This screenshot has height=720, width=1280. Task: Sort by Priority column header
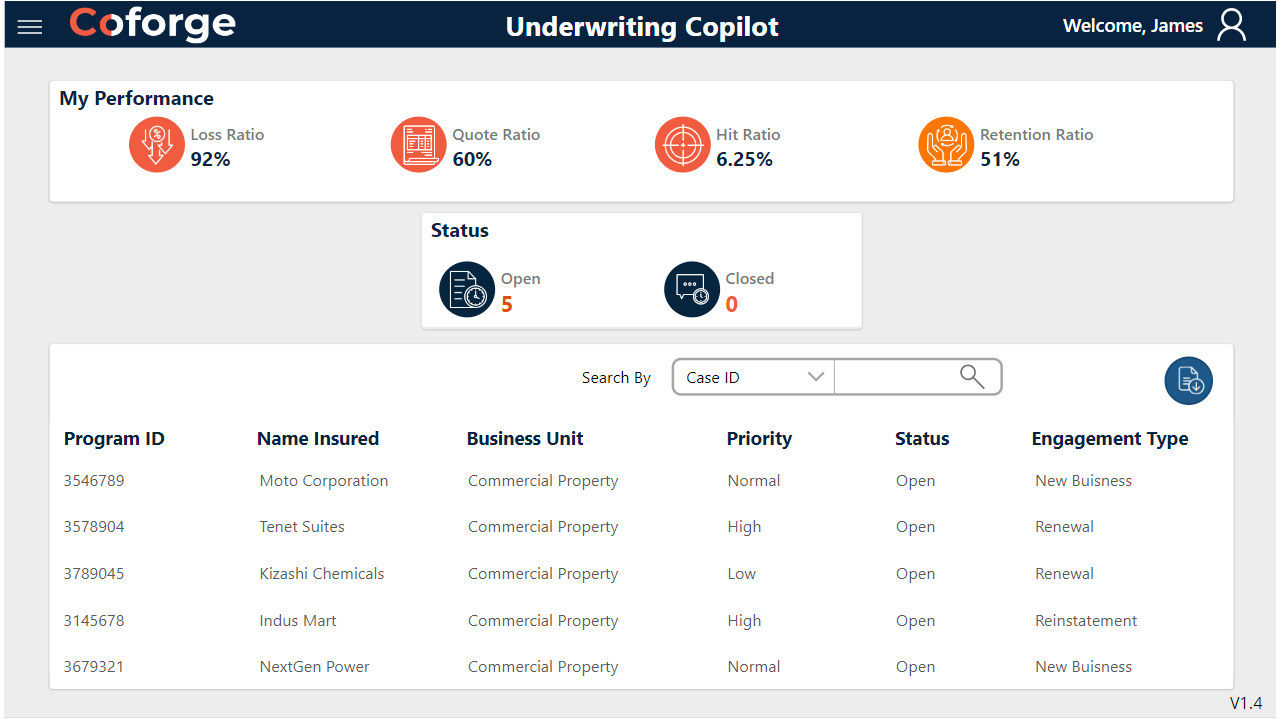[x=759, y=439]
